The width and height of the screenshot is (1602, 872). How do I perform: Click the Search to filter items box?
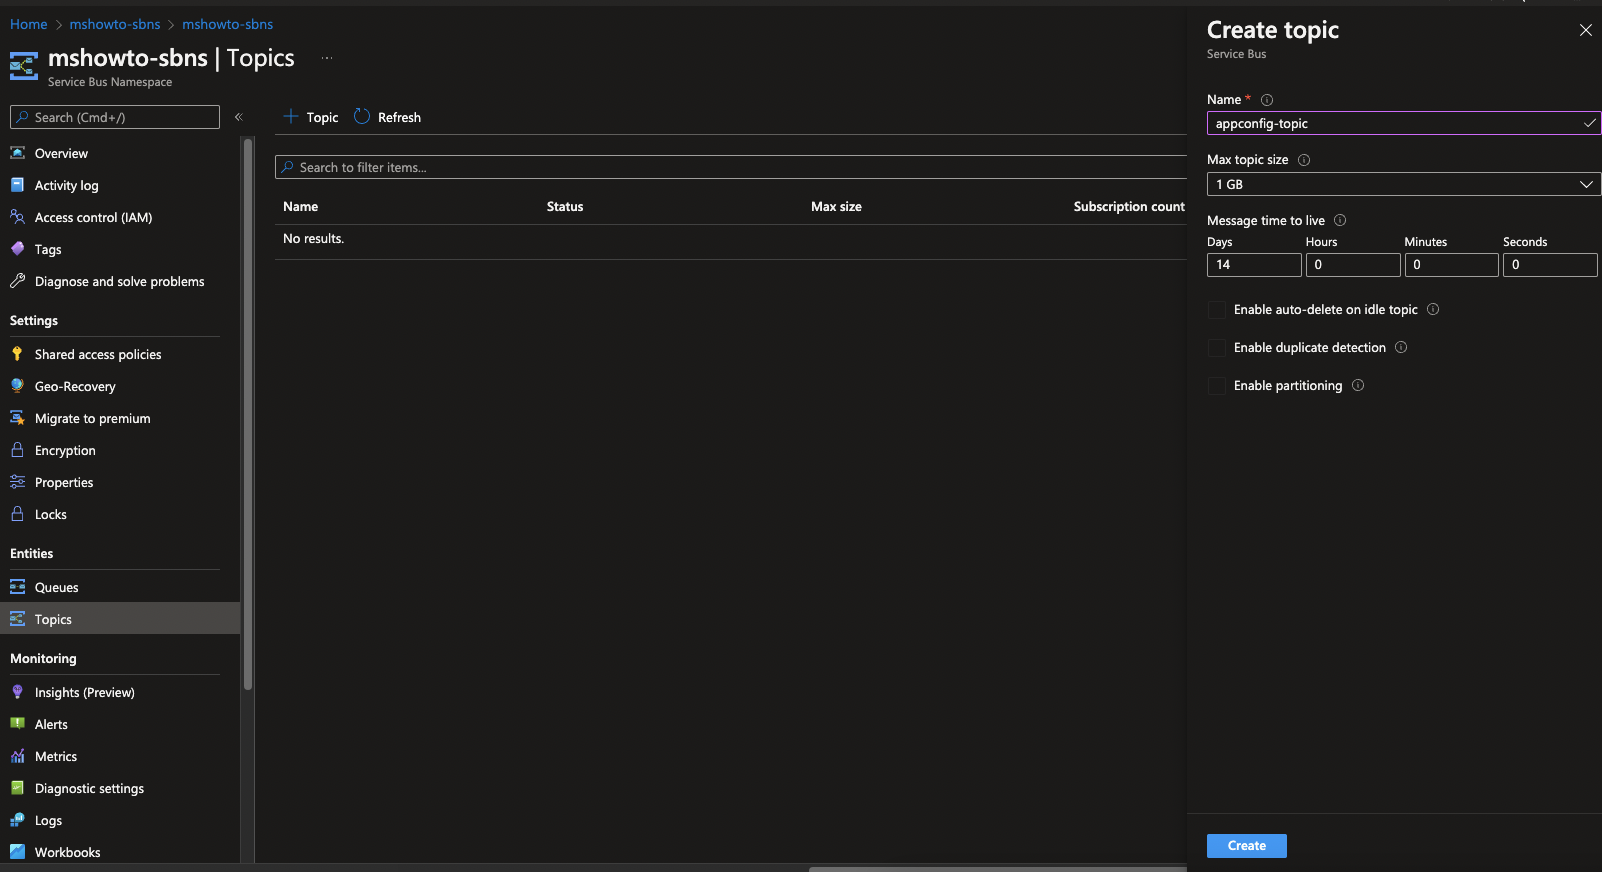click(x=731, y=167)
